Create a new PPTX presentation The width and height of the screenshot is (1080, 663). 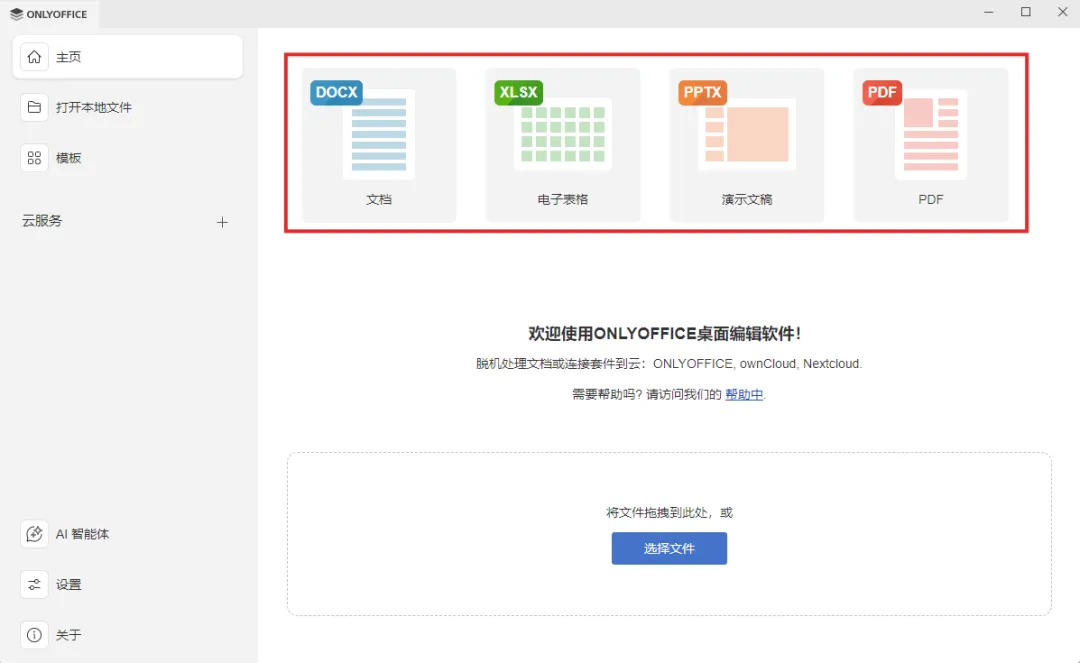[747, 145]
